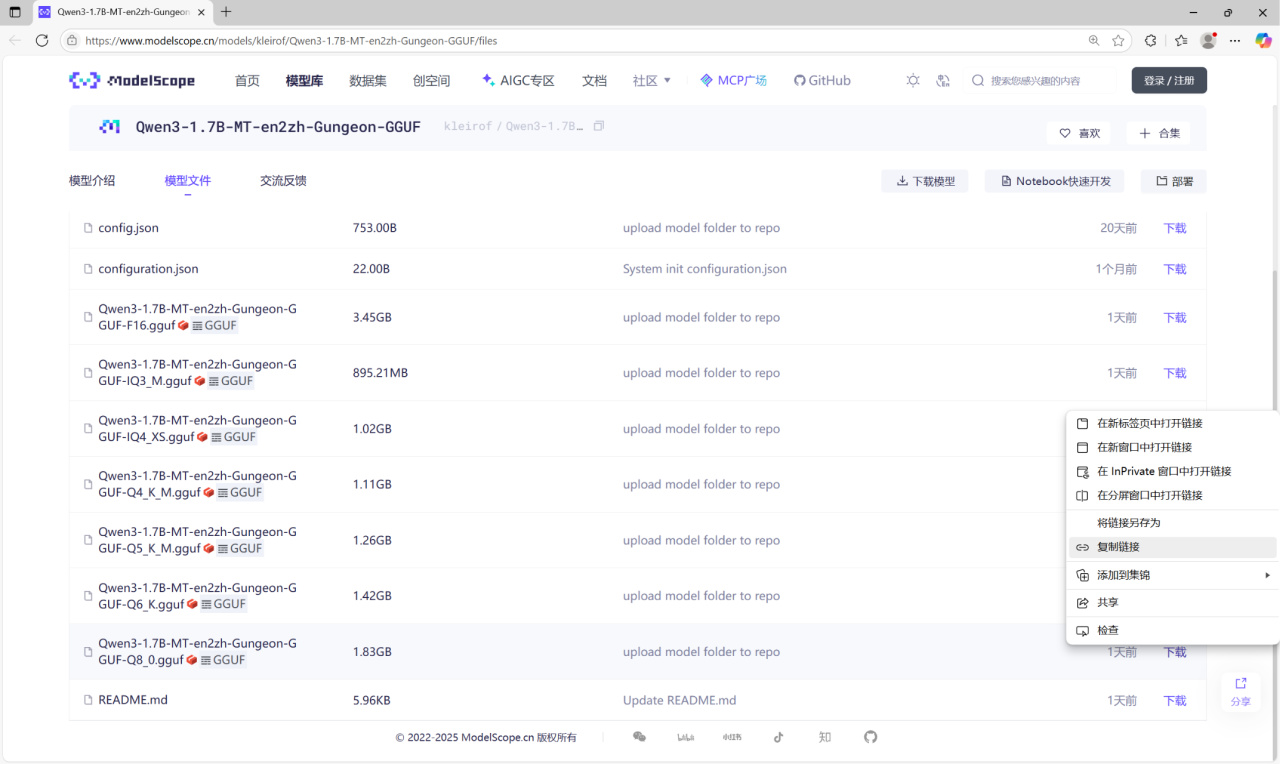This screenshot has height=764, width=1280.
Task: Open the GGUF-IQ3_M.gguf file name
Action: 197,373
